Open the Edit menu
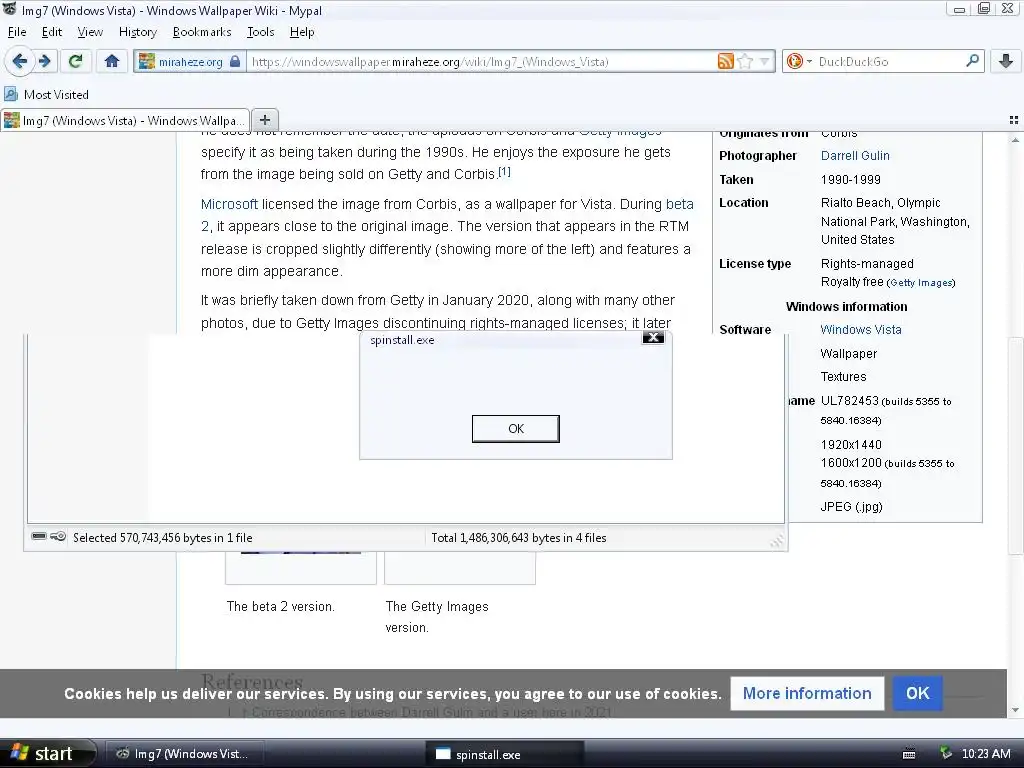The width and height of the screenshot is (1024, 768). pos(52,32)
